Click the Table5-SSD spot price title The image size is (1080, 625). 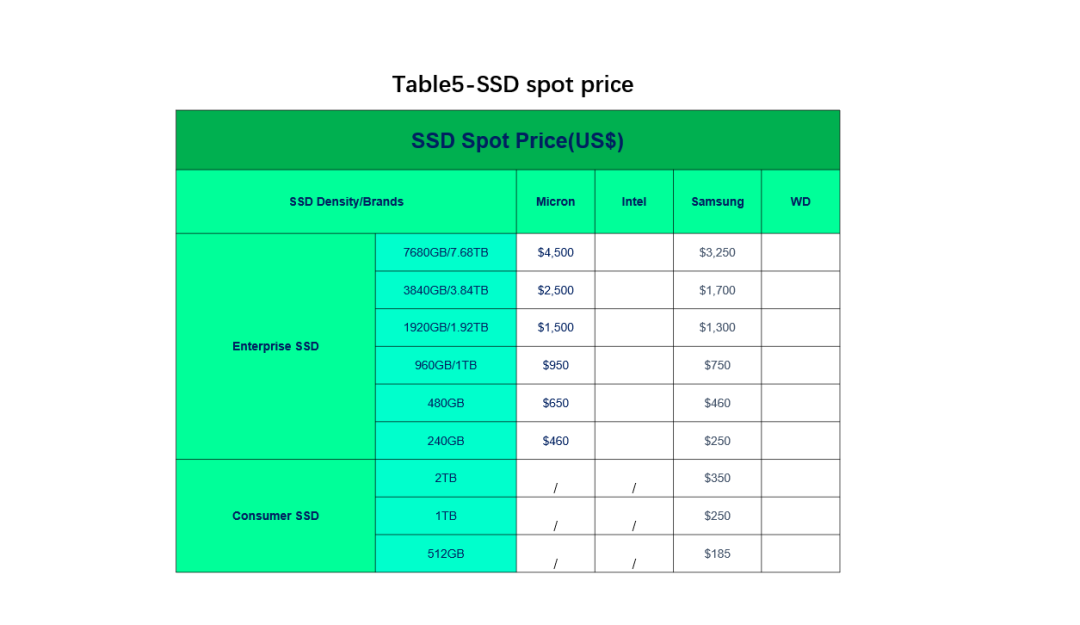pos(512,84)
